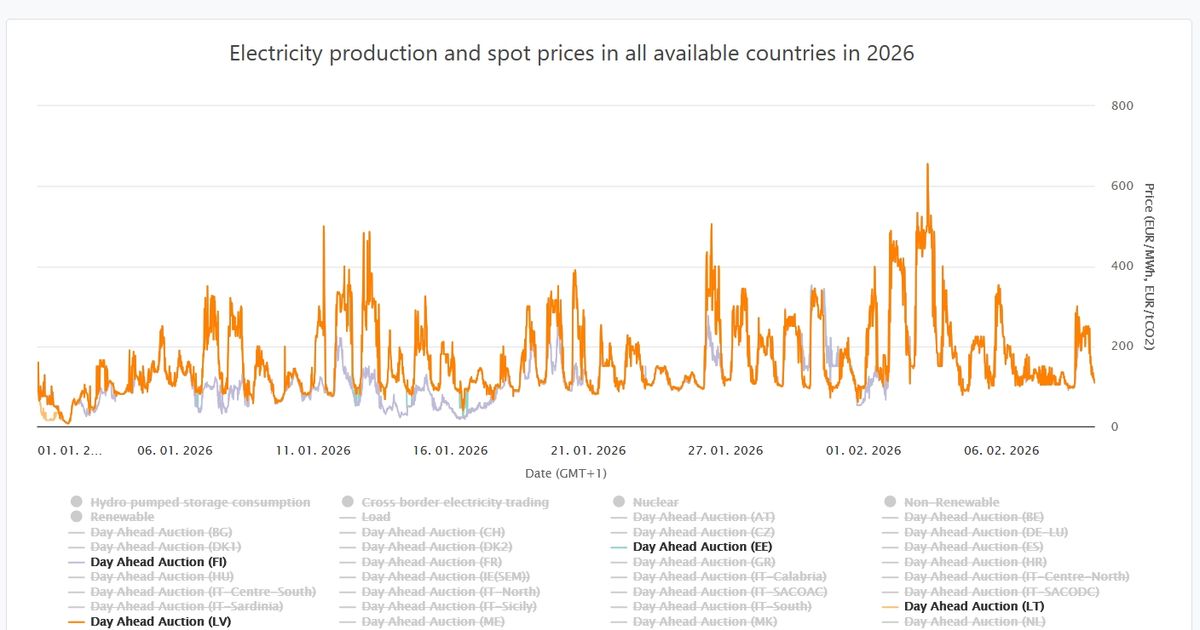Show the Day Ahead Auction (IT-North) series
This screenshot has height=630, width=1200.
[x=450, y=591]
